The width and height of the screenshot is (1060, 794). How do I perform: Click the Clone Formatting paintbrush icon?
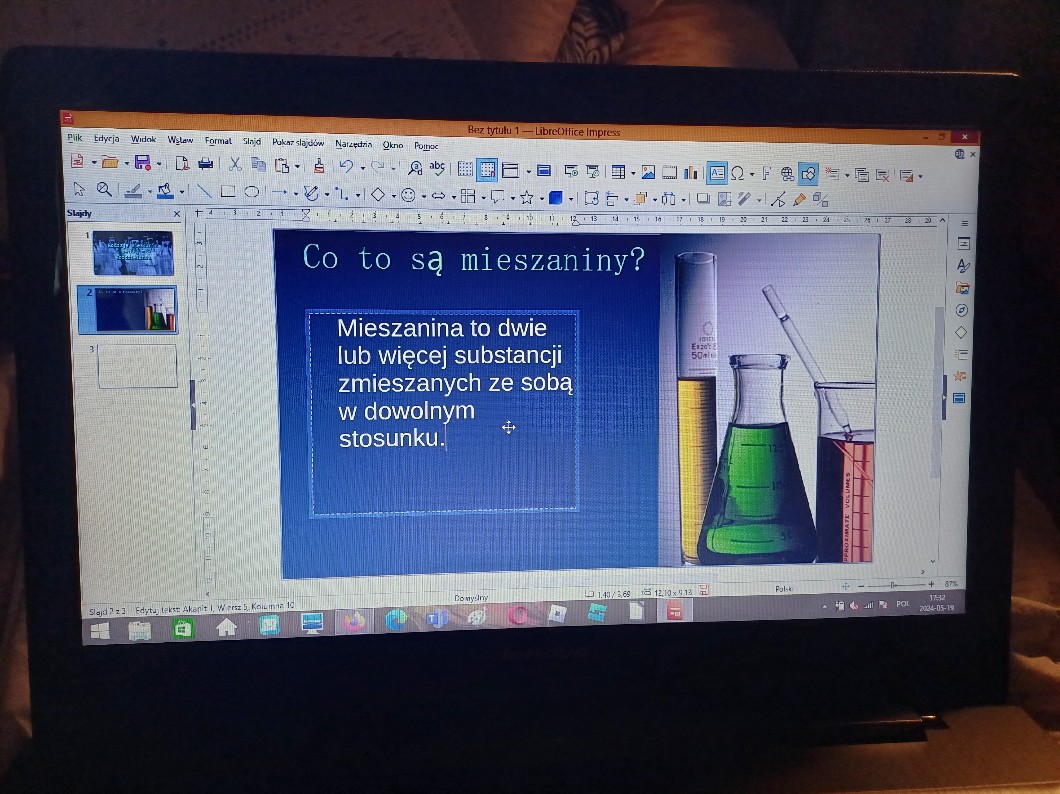tap(319, 166)
